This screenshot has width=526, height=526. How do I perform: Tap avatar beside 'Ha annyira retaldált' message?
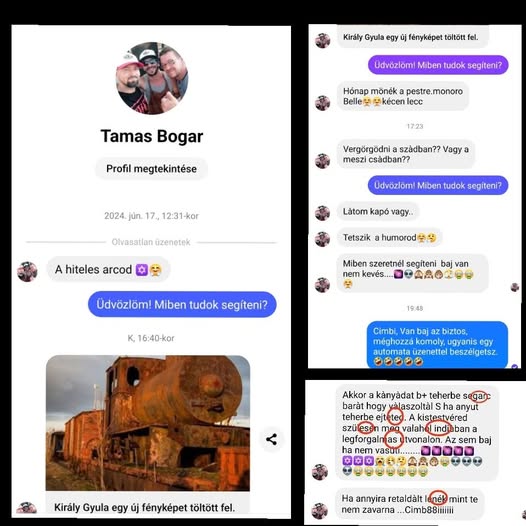[x=320, y=511]
